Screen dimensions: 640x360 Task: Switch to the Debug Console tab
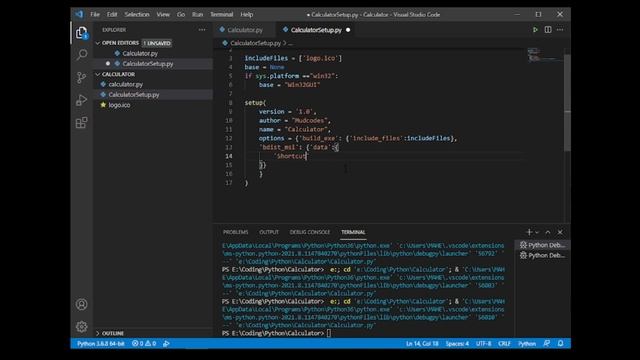coord(310,232)
